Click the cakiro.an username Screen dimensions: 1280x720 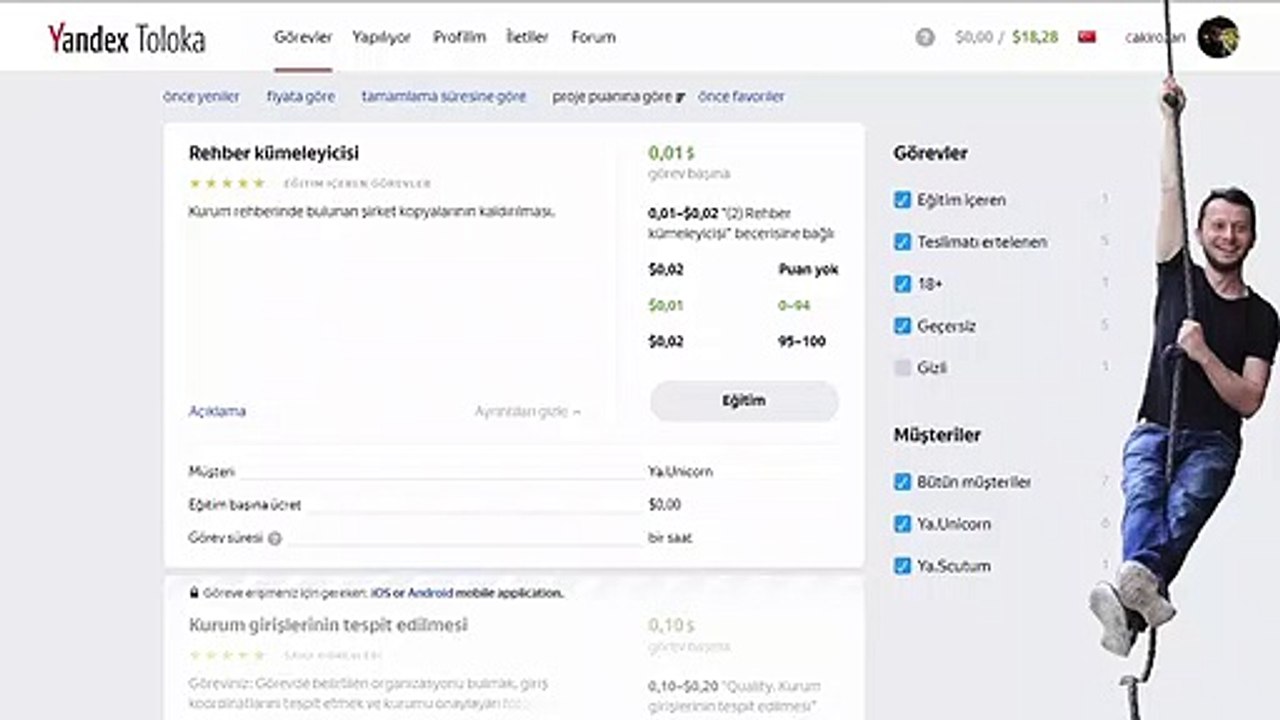(1155, 37)
